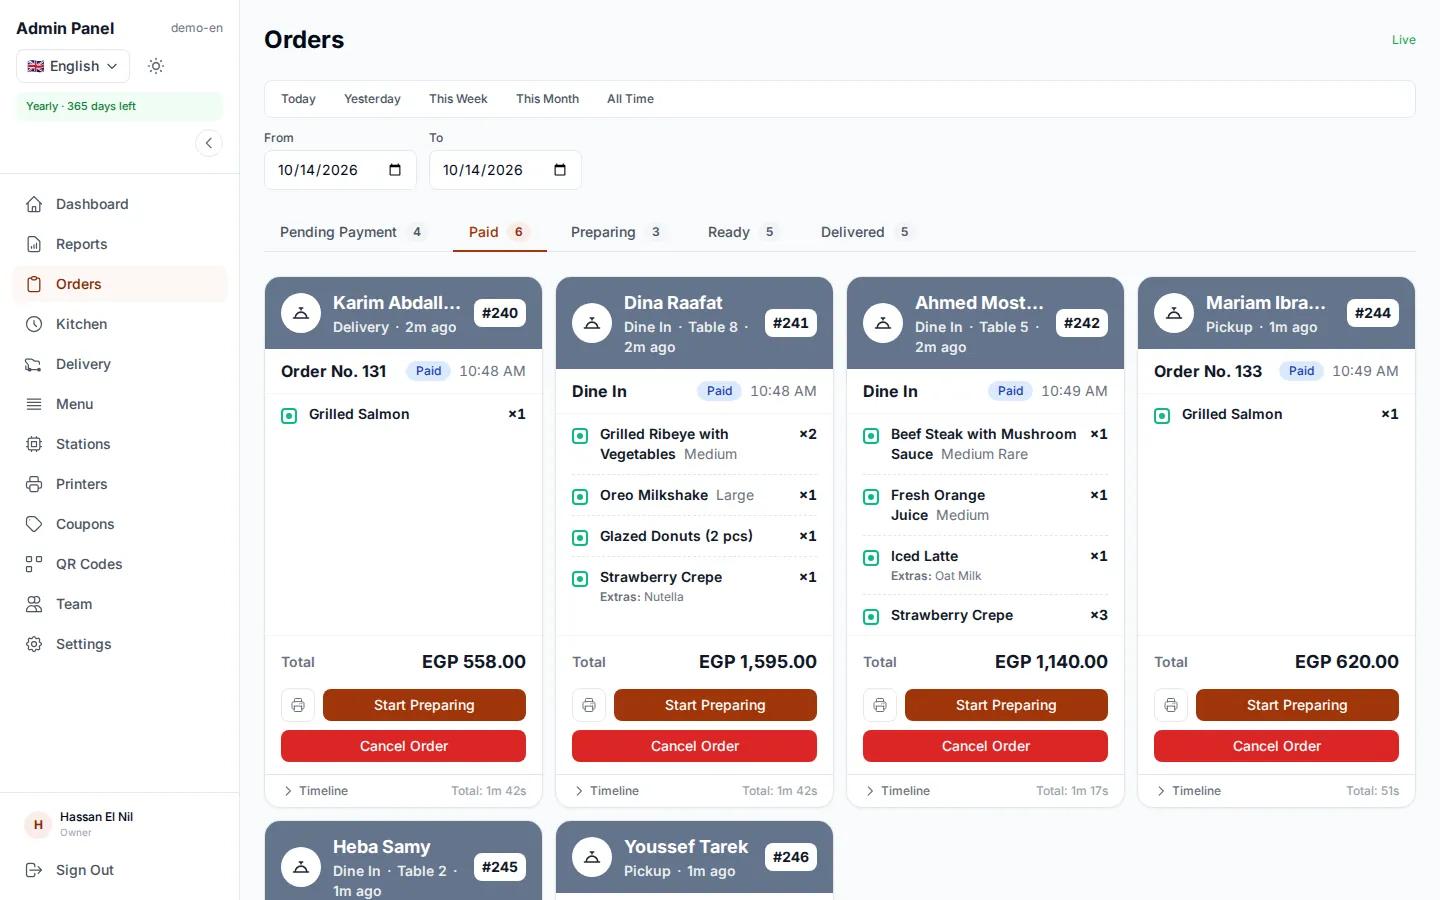Print order #244 receipt
Image resolution: width=1440 pixels, height=900 pixels.
click(x=1171, y=705)
